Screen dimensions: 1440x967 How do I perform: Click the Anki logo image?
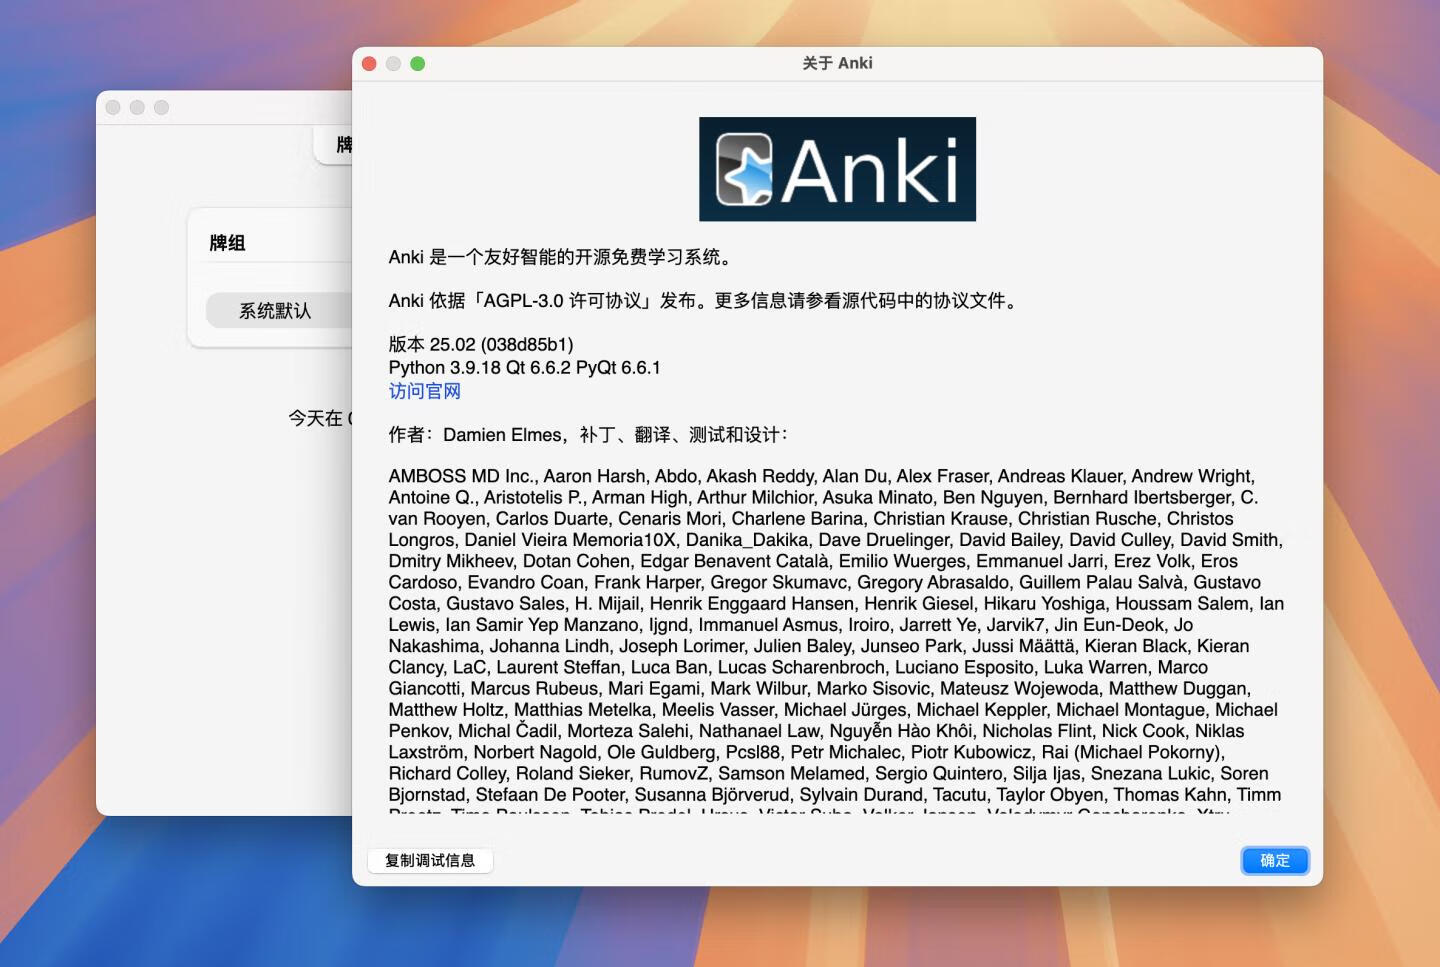pos(837,169)
